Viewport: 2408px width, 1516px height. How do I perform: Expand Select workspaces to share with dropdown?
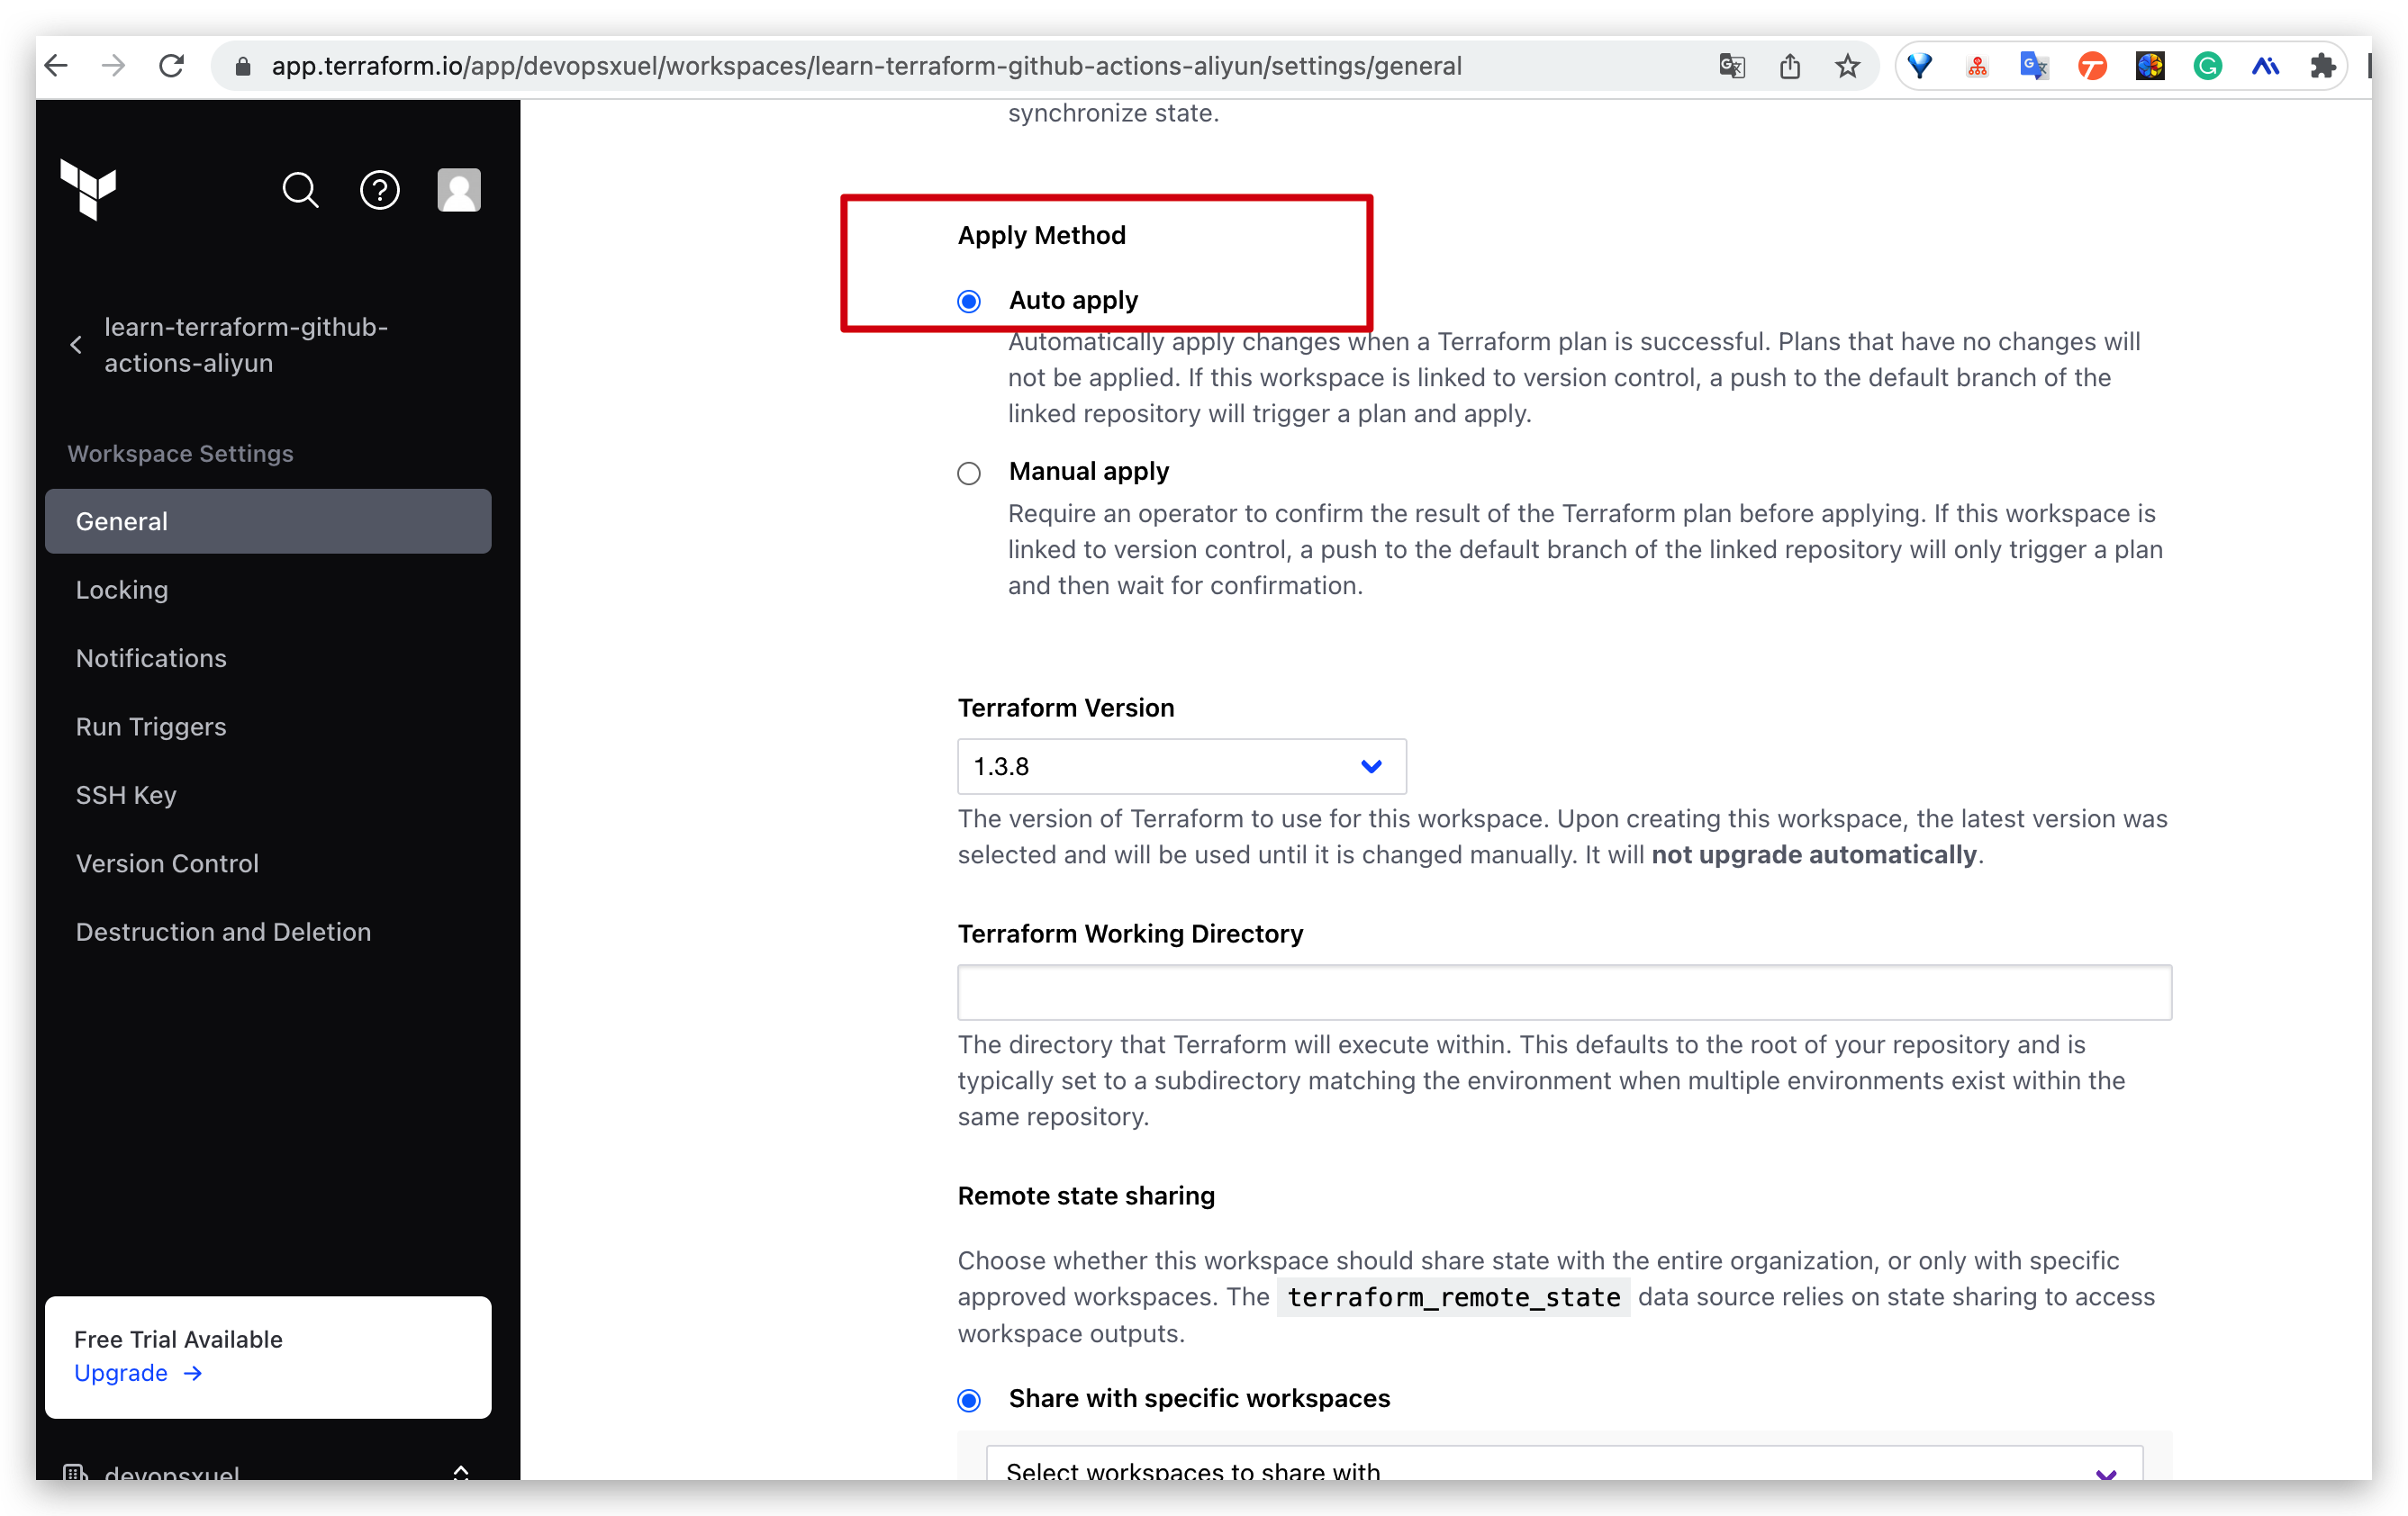point(1563,1470)
